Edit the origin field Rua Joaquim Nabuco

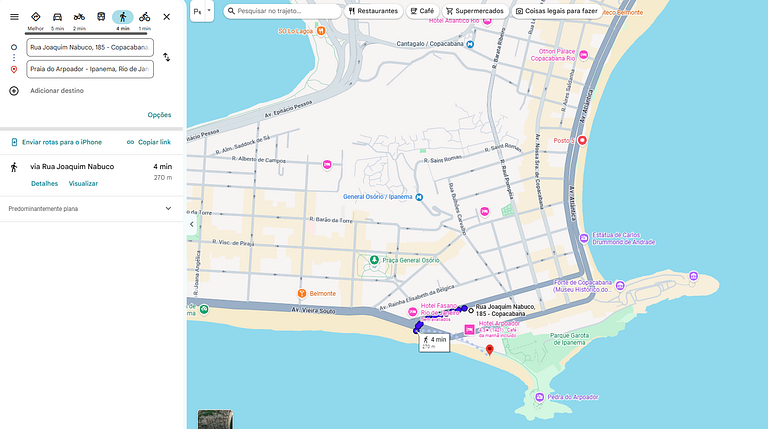point(90,48)
